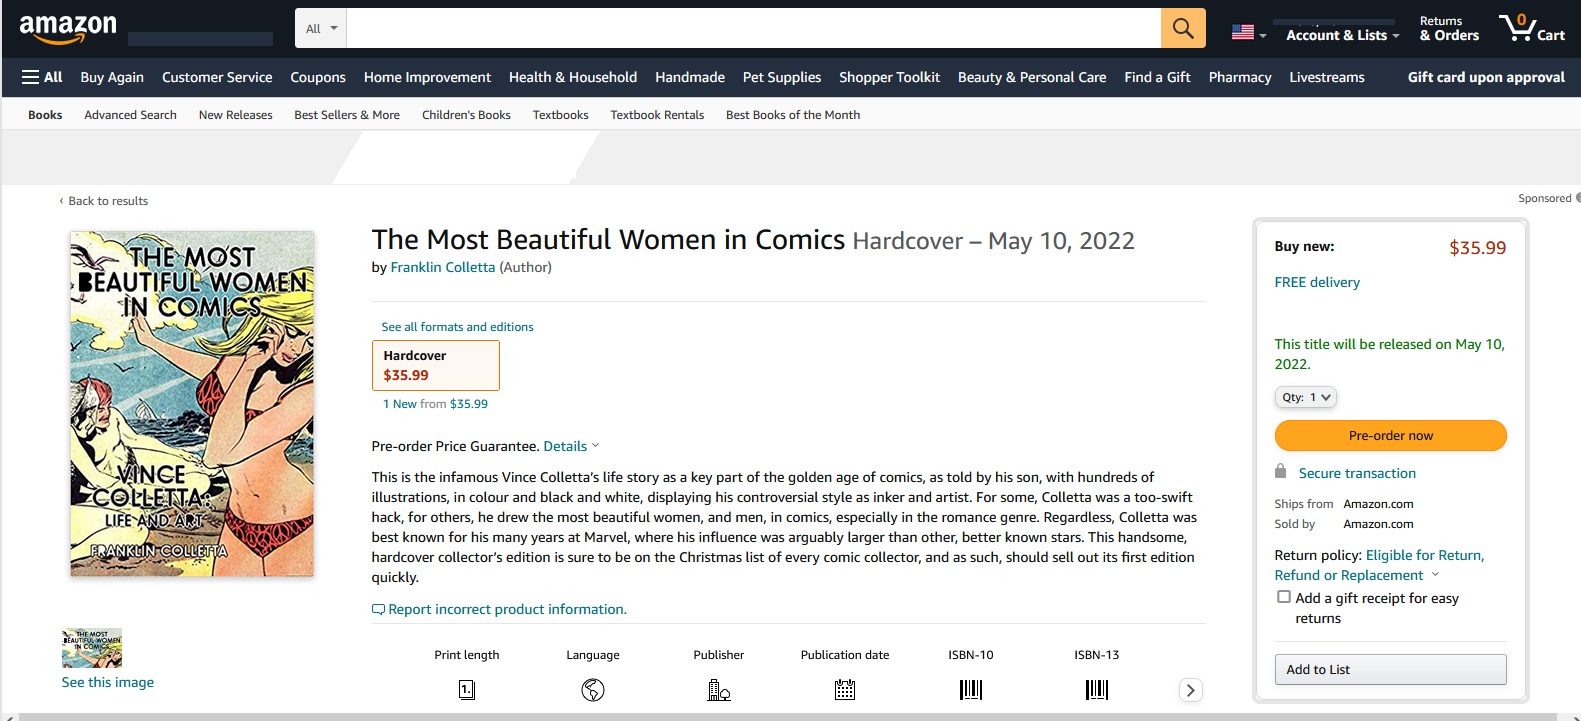Open Health & Household menu item

tap(573, 77)
